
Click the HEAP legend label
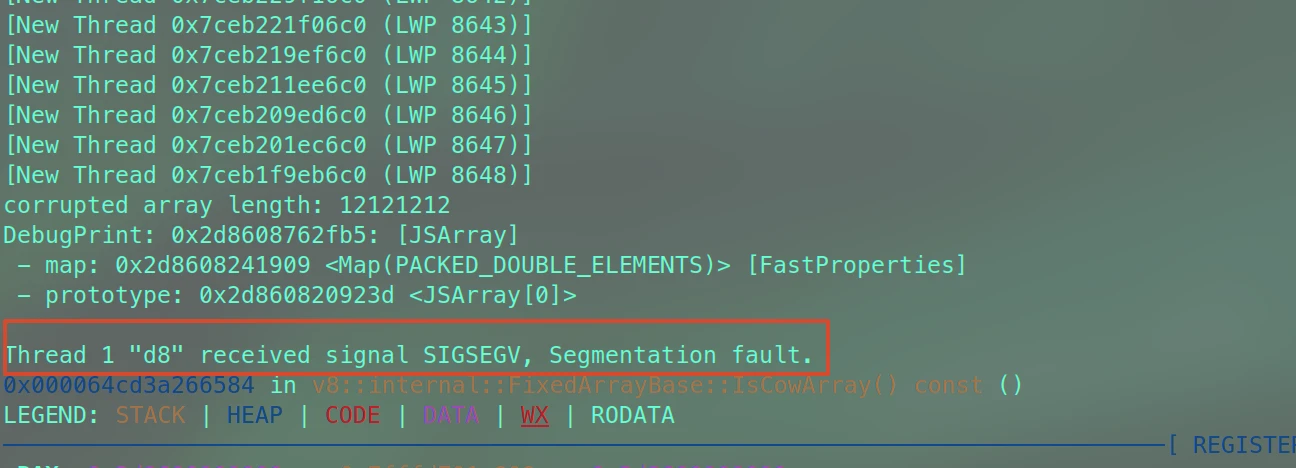[x=254, y=415]
